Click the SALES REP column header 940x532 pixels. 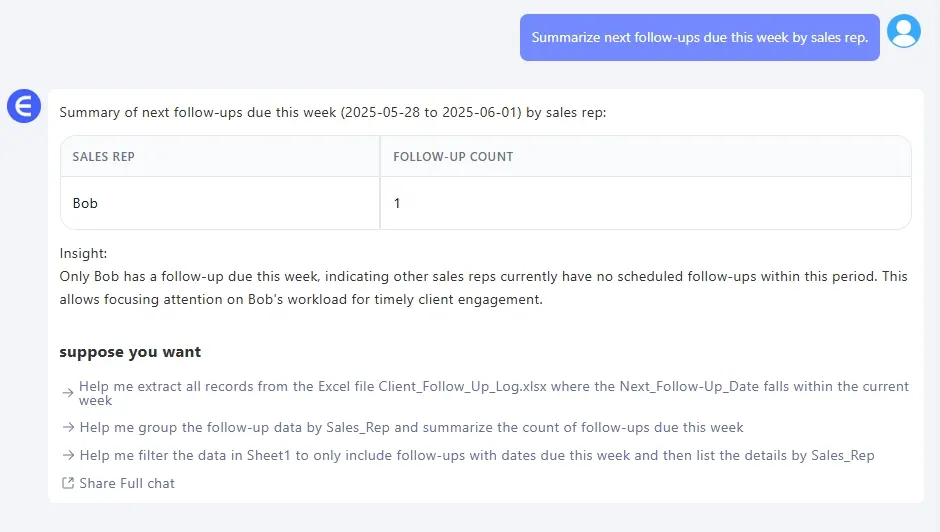coord(104,157)
